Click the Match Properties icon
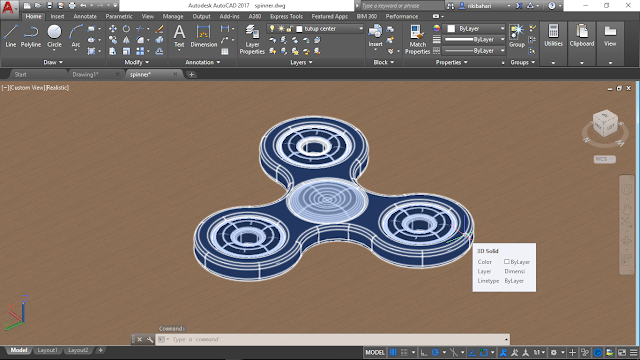Image resolution: width=640 pixels, height=360 pixels. (418, 39)
